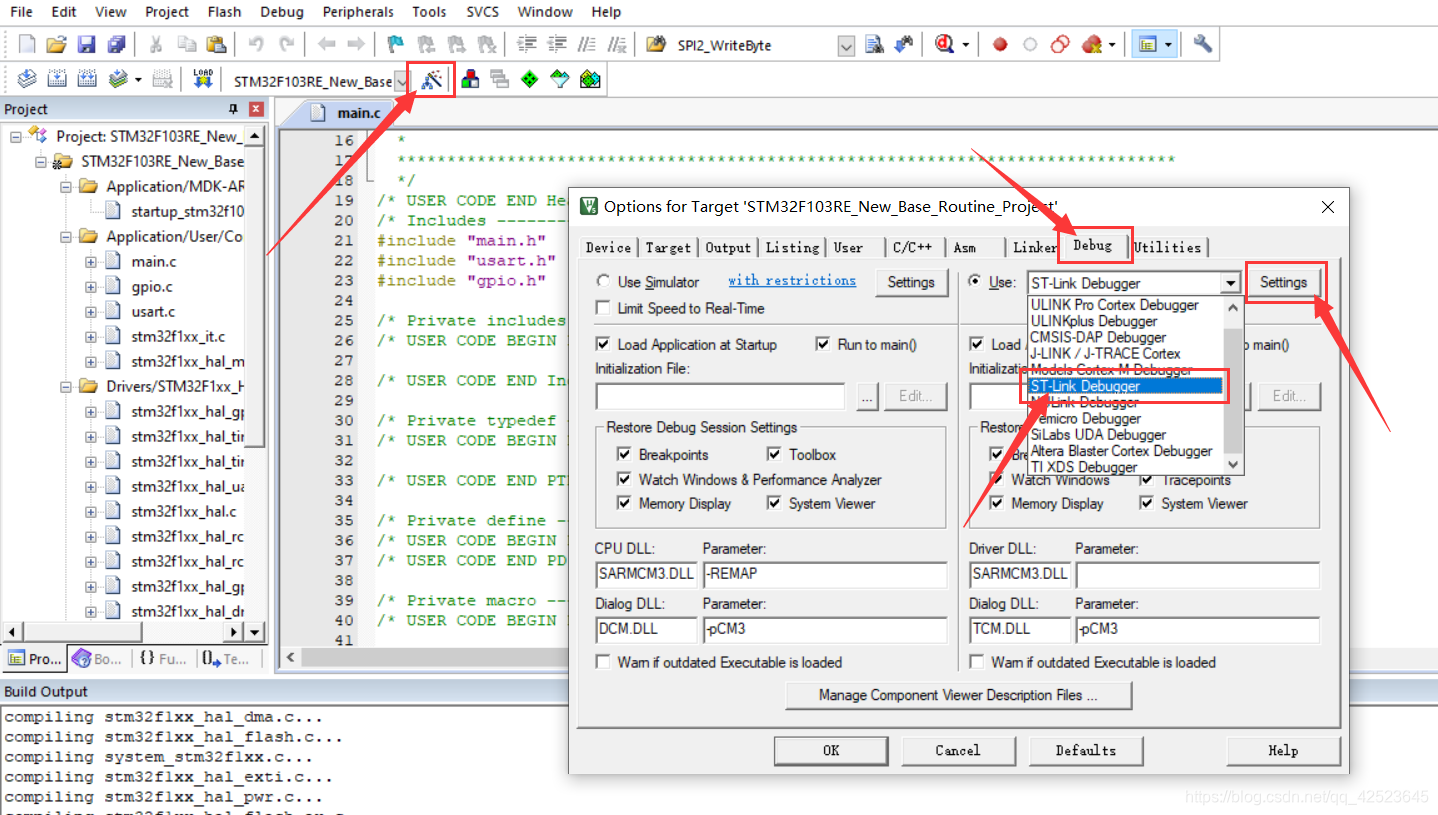Open the Debug tab
Screen dimensions: 1438x815
tap(1092, 245)
